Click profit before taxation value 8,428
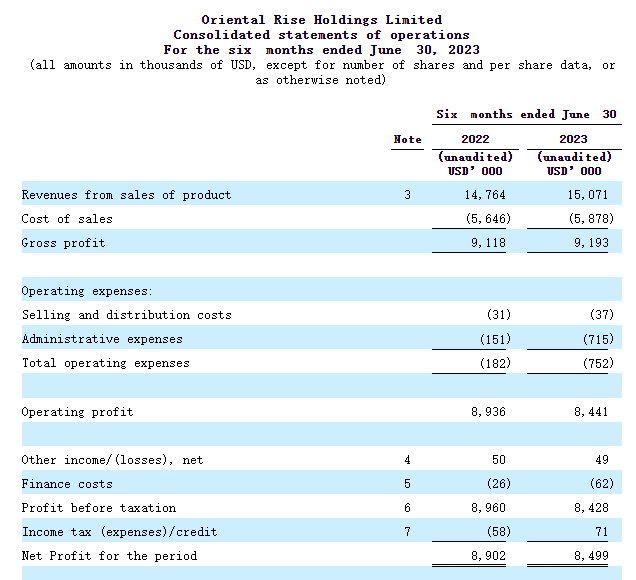The width and height of the screenshot is (636, 580). [x=591, y=508]
